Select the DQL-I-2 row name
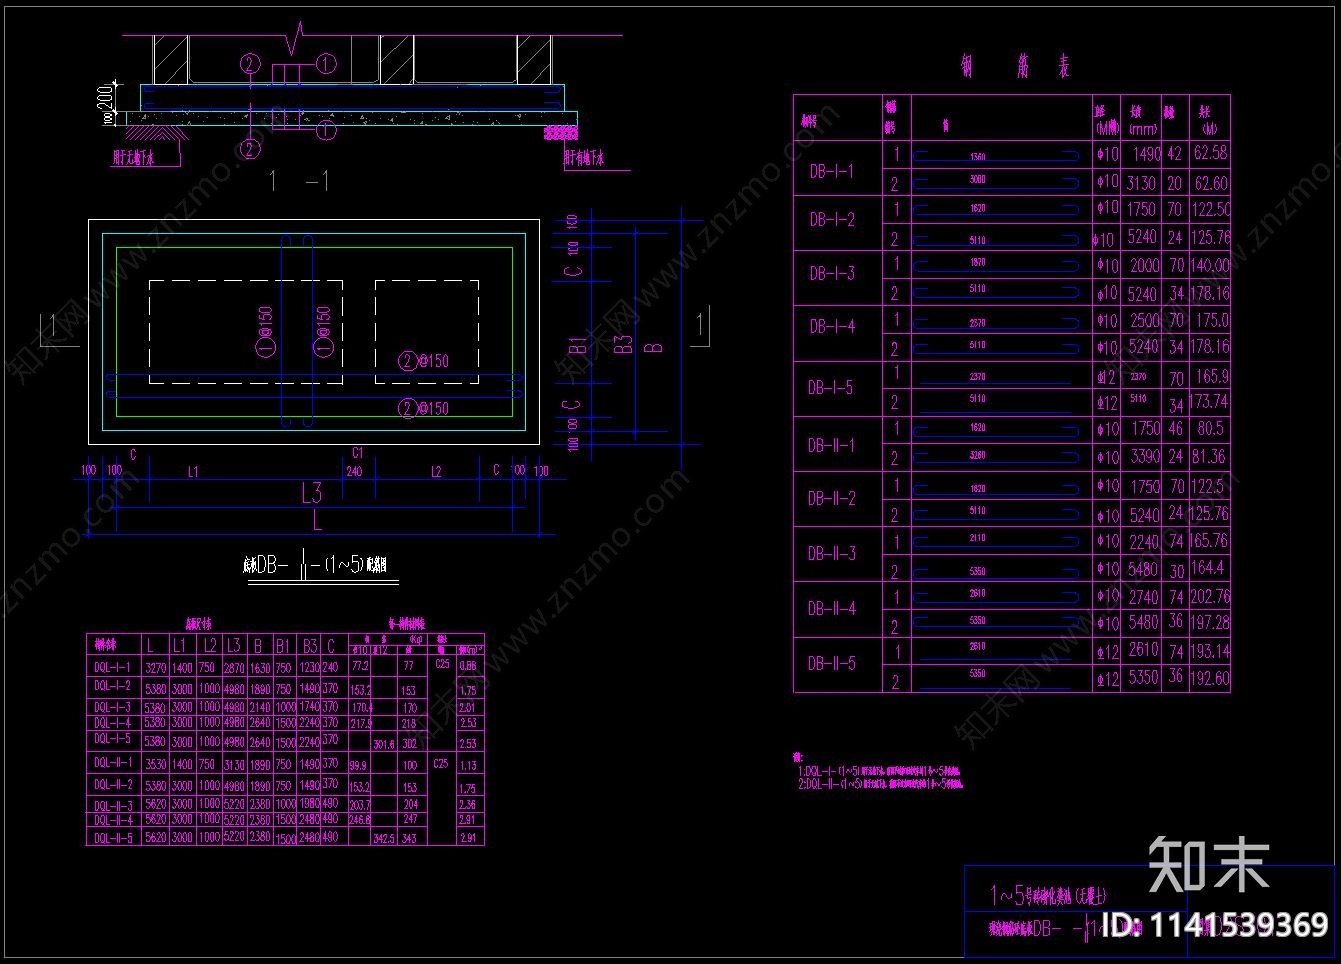 [x=113, y=686]
